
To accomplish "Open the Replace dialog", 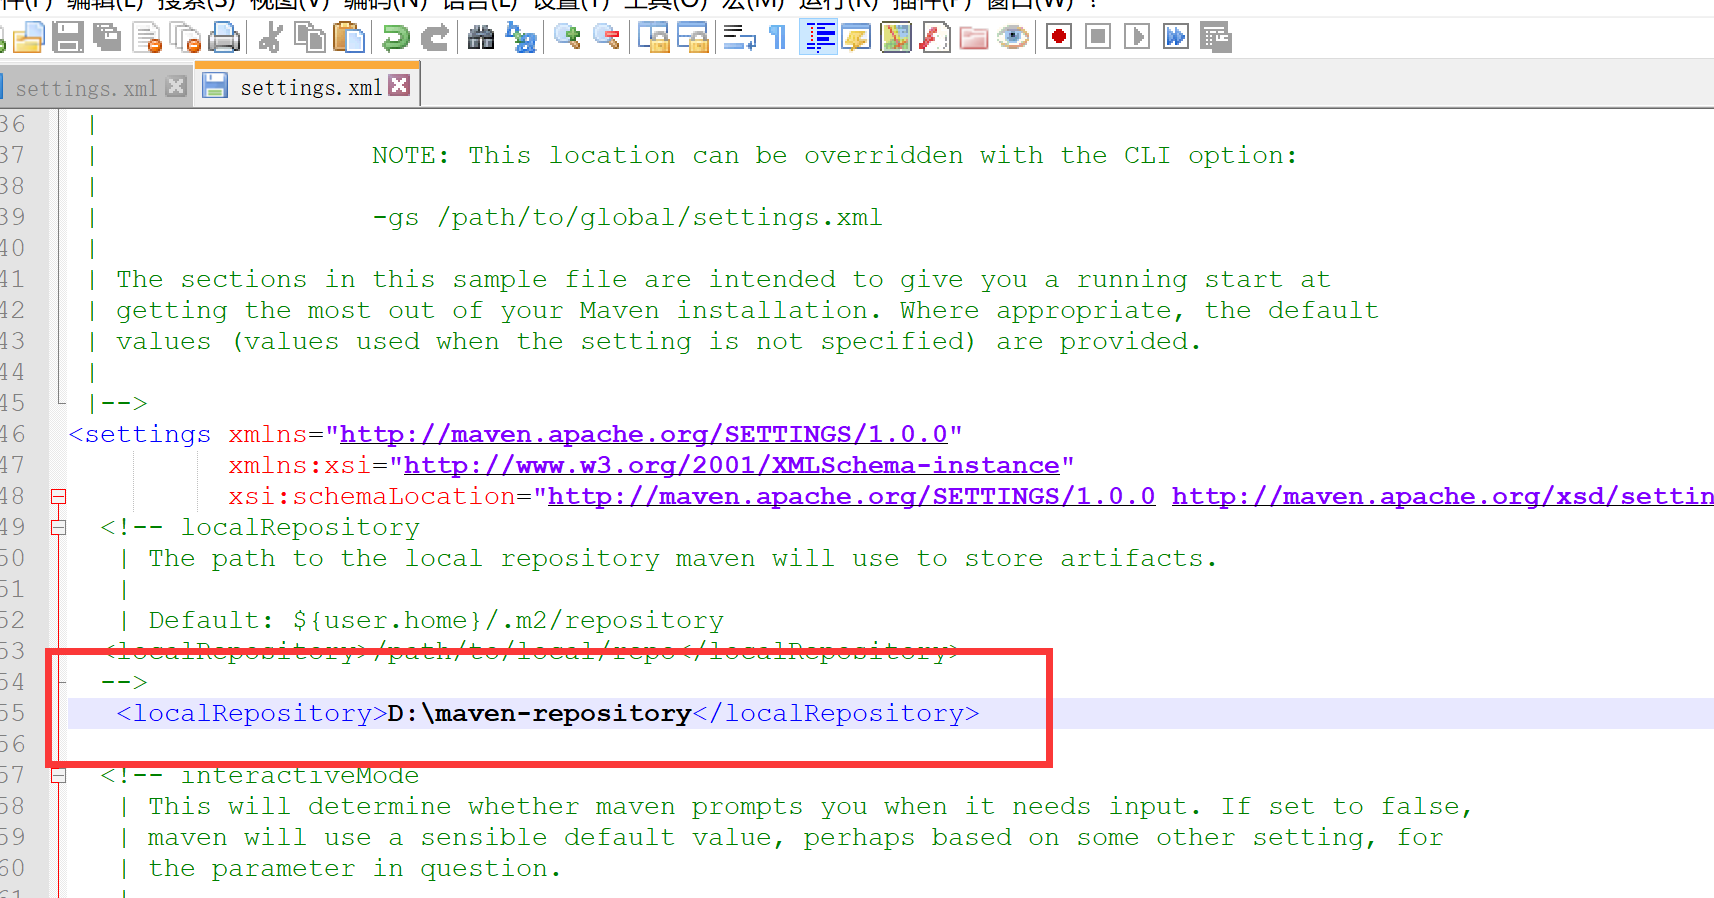I will [521, 38].
